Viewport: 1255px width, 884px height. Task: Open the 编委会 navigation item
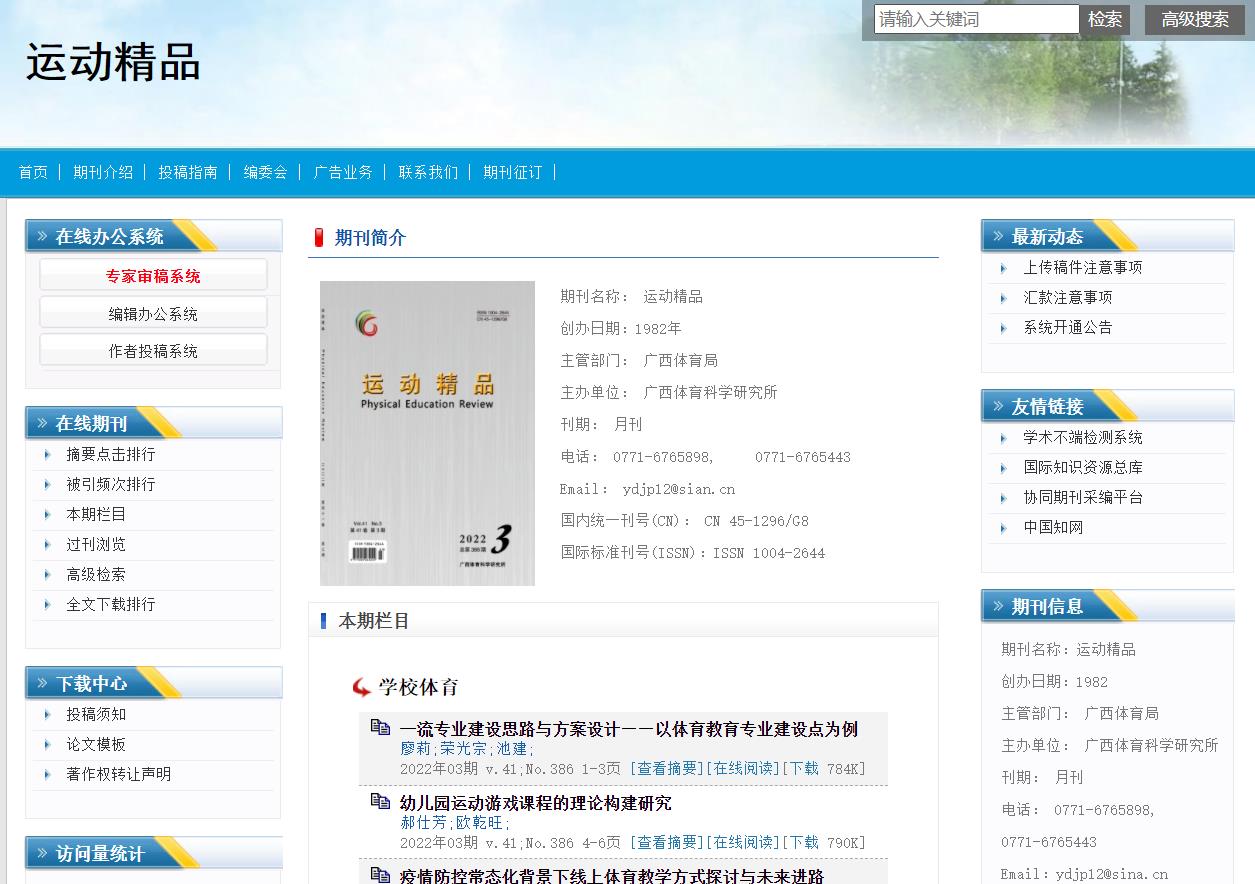pyautogui.click(x=265, y=172)
